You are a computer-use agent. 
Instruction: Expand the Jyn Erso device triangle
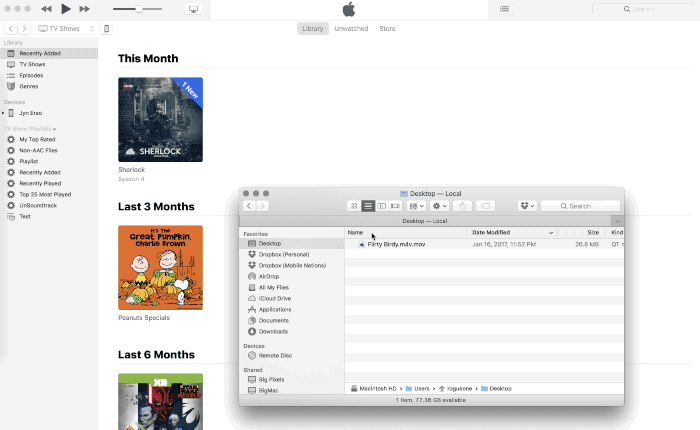click(3, 113)
